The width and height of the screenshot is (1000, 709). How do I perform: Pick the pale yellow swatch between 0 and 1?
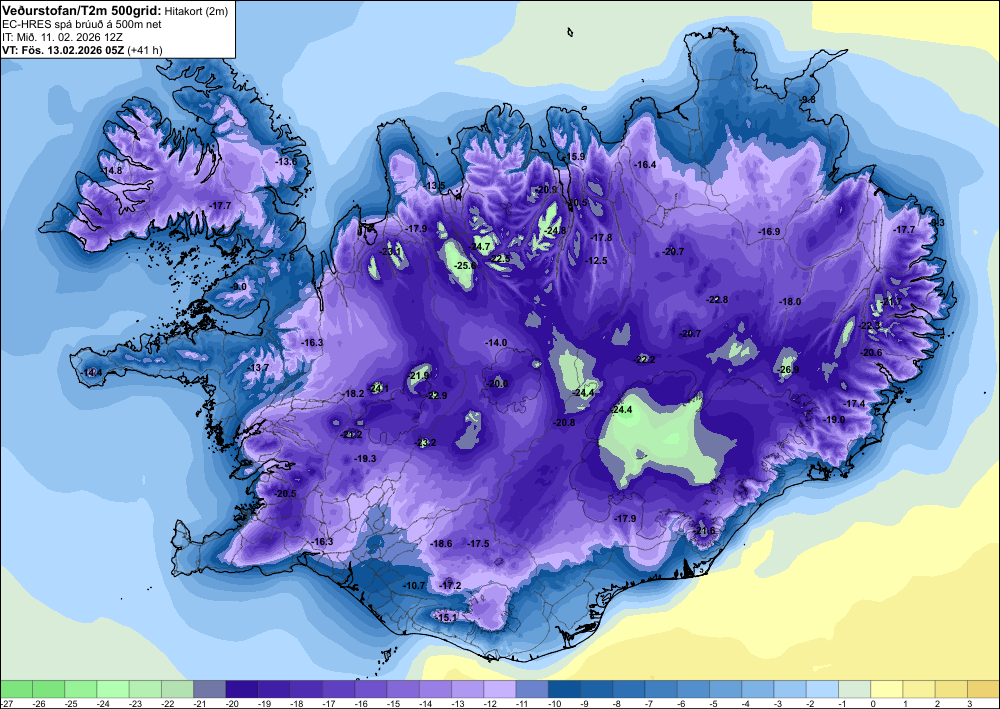[x=886, y=689]
